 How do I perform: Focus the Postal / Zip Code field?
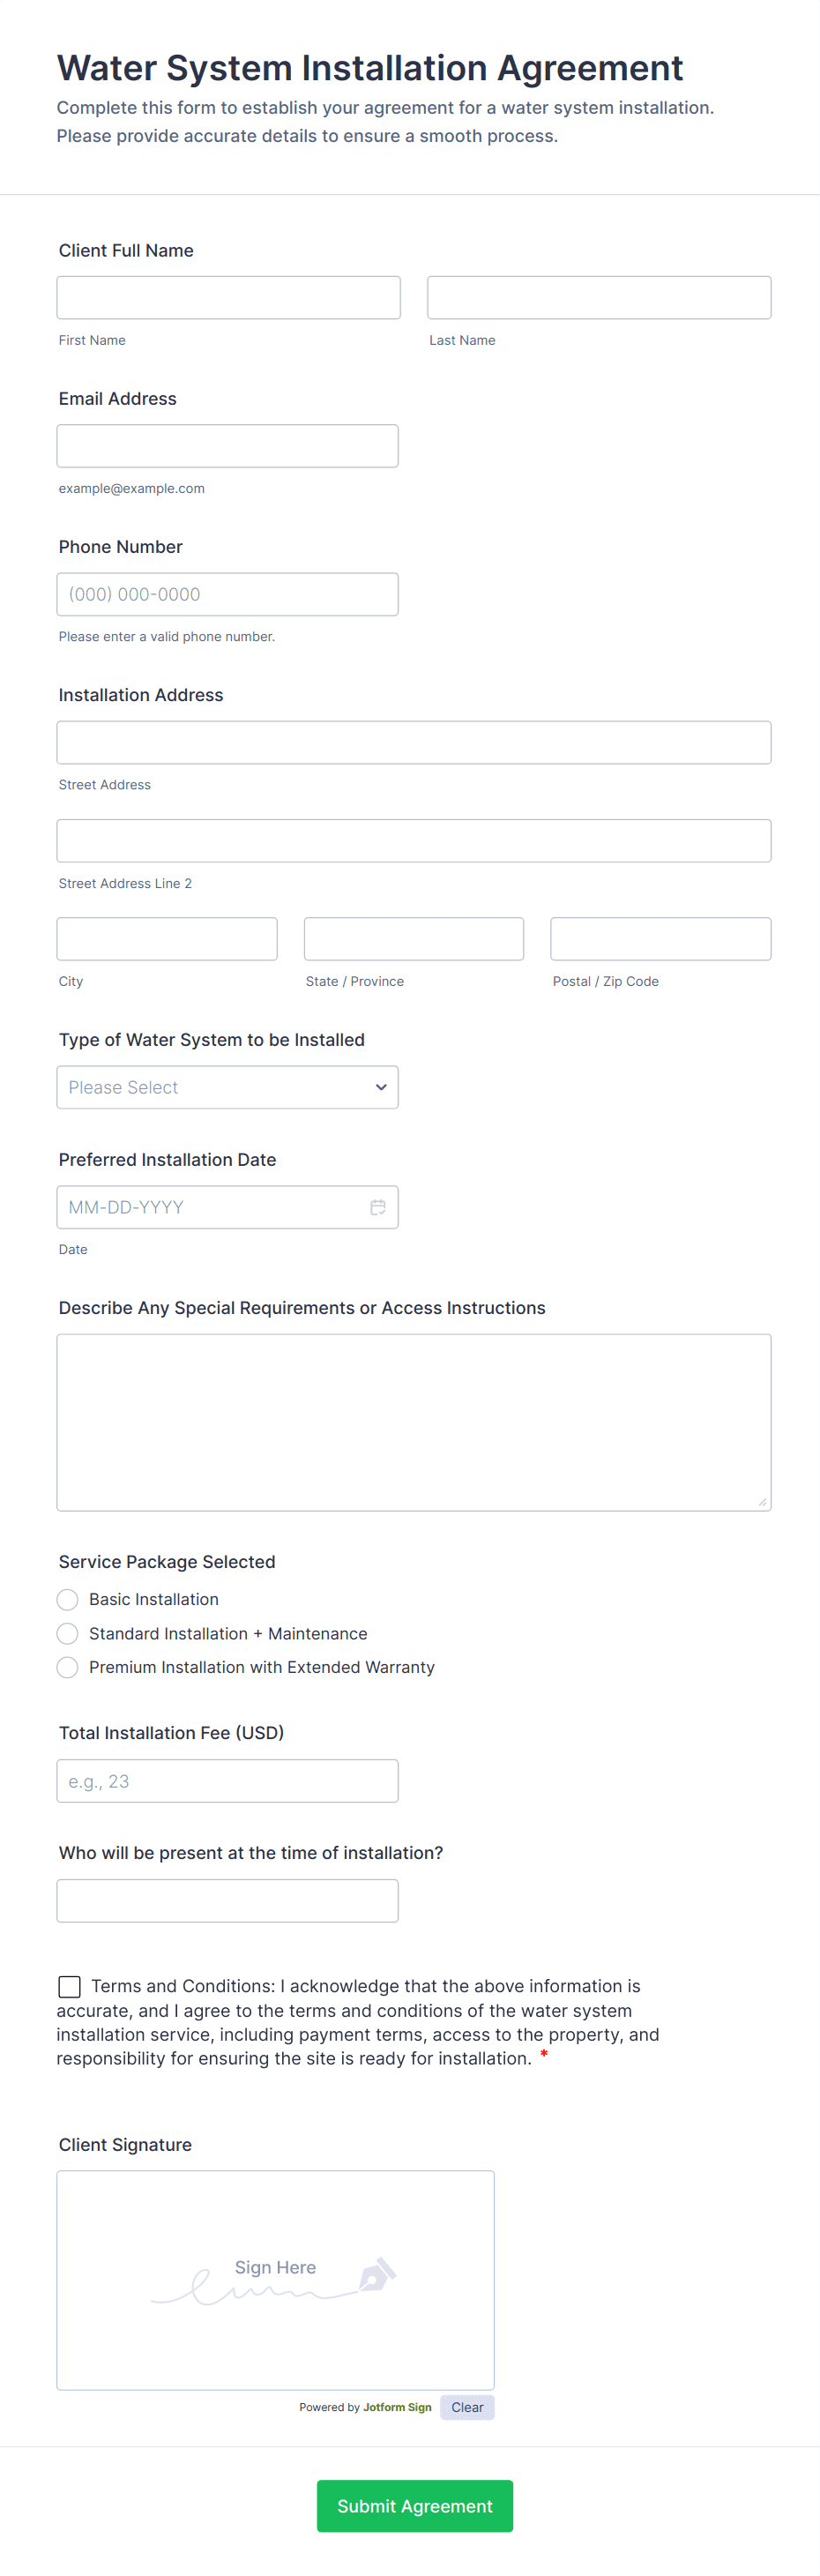pos(660,939)
